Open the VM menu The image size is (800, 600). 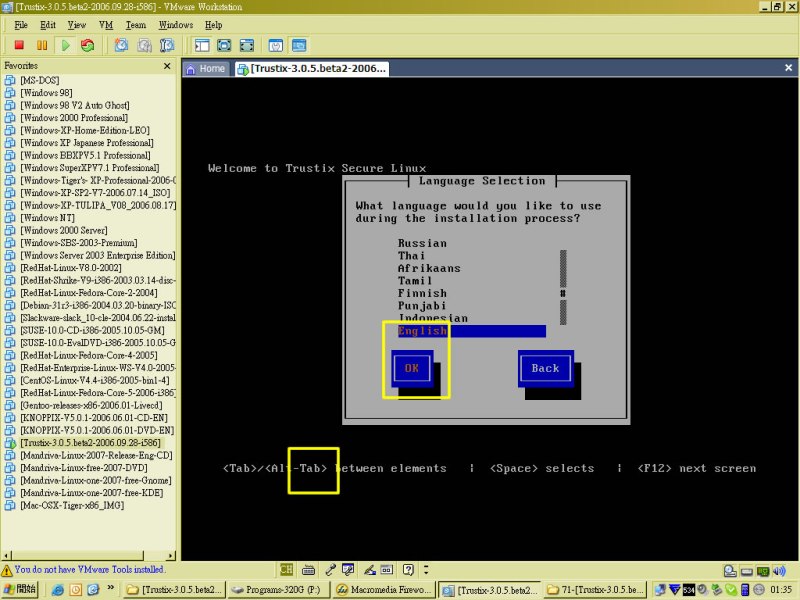(106, 25)
